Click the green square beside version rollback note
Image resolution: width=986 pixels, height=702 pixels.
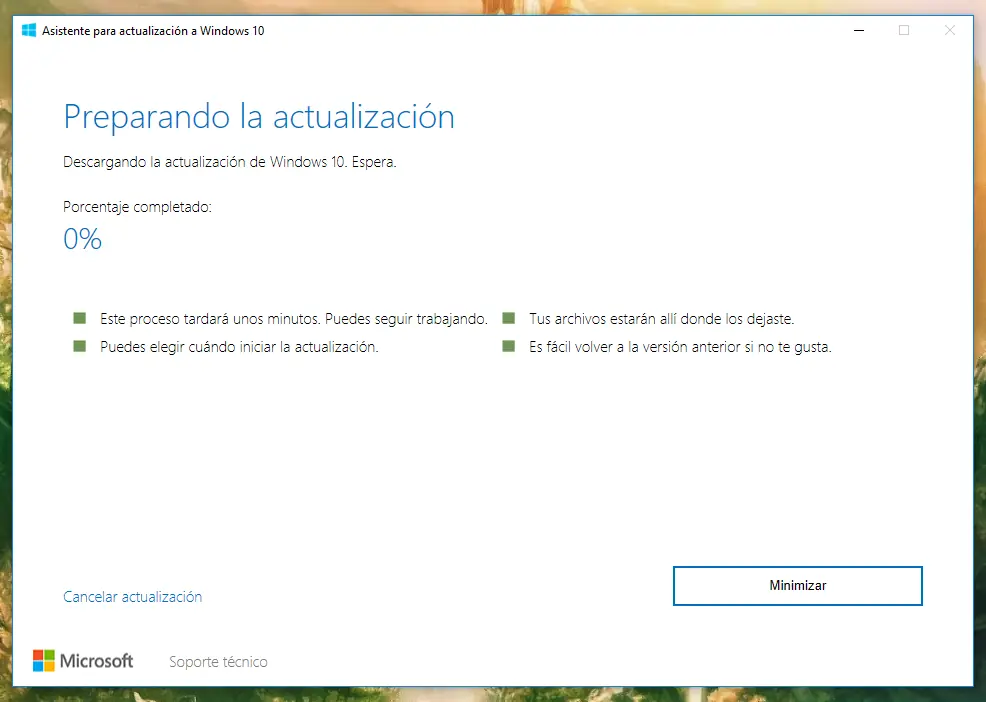click(x=510, y=346)
